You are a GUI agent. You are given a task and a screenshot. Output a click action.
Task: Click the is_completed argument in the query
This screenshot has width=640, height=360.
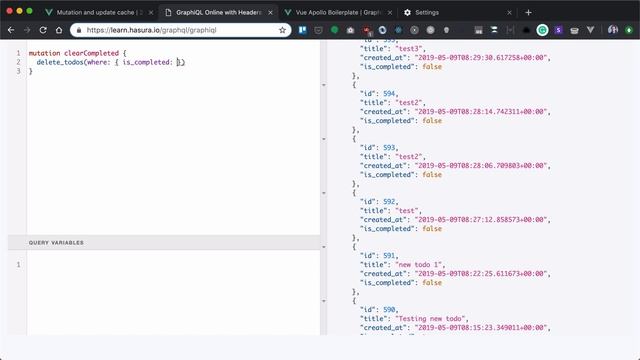coord(146,62)
